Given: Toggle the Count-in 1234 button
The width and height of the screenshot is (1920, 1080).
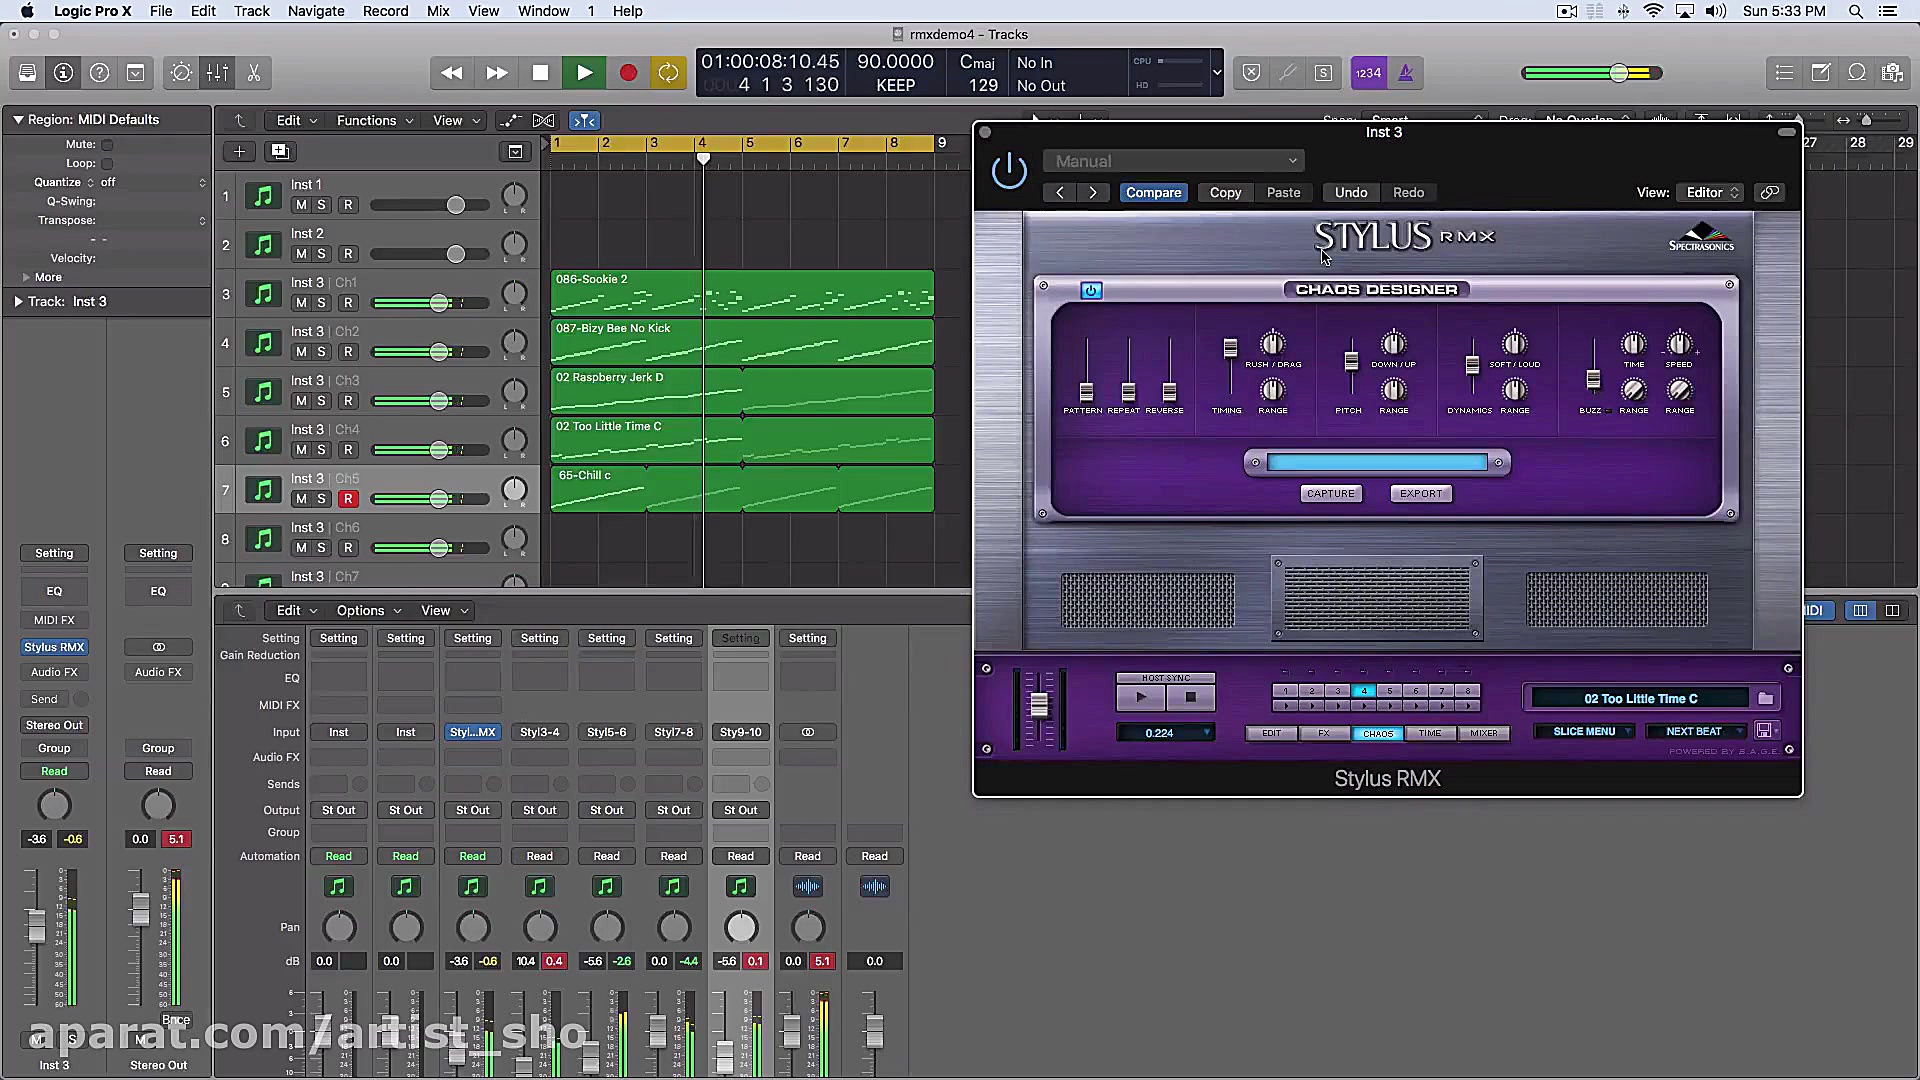Looking at the screenshot, I should tap(1368, 73).
